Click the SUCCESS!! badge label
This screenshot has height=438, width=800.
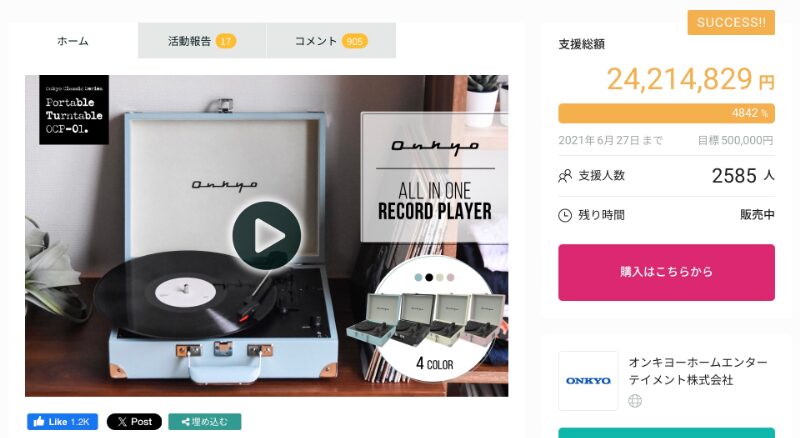731,22
